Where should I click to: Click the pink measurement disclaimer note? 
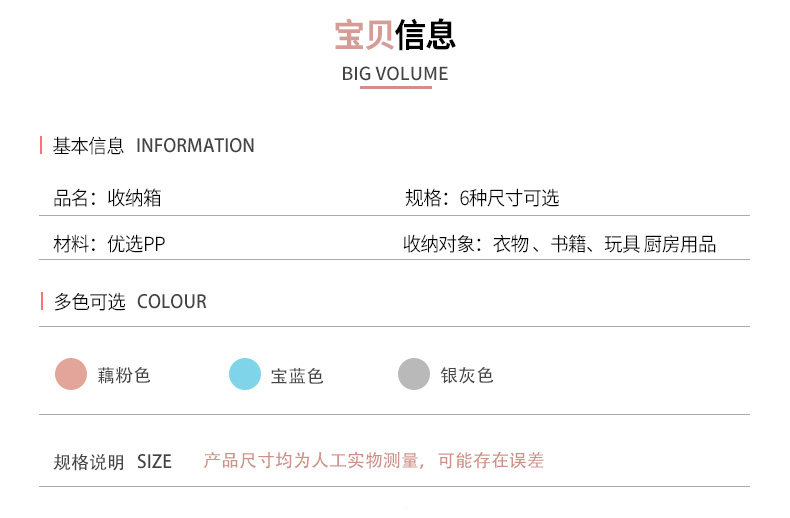(373, 461)
